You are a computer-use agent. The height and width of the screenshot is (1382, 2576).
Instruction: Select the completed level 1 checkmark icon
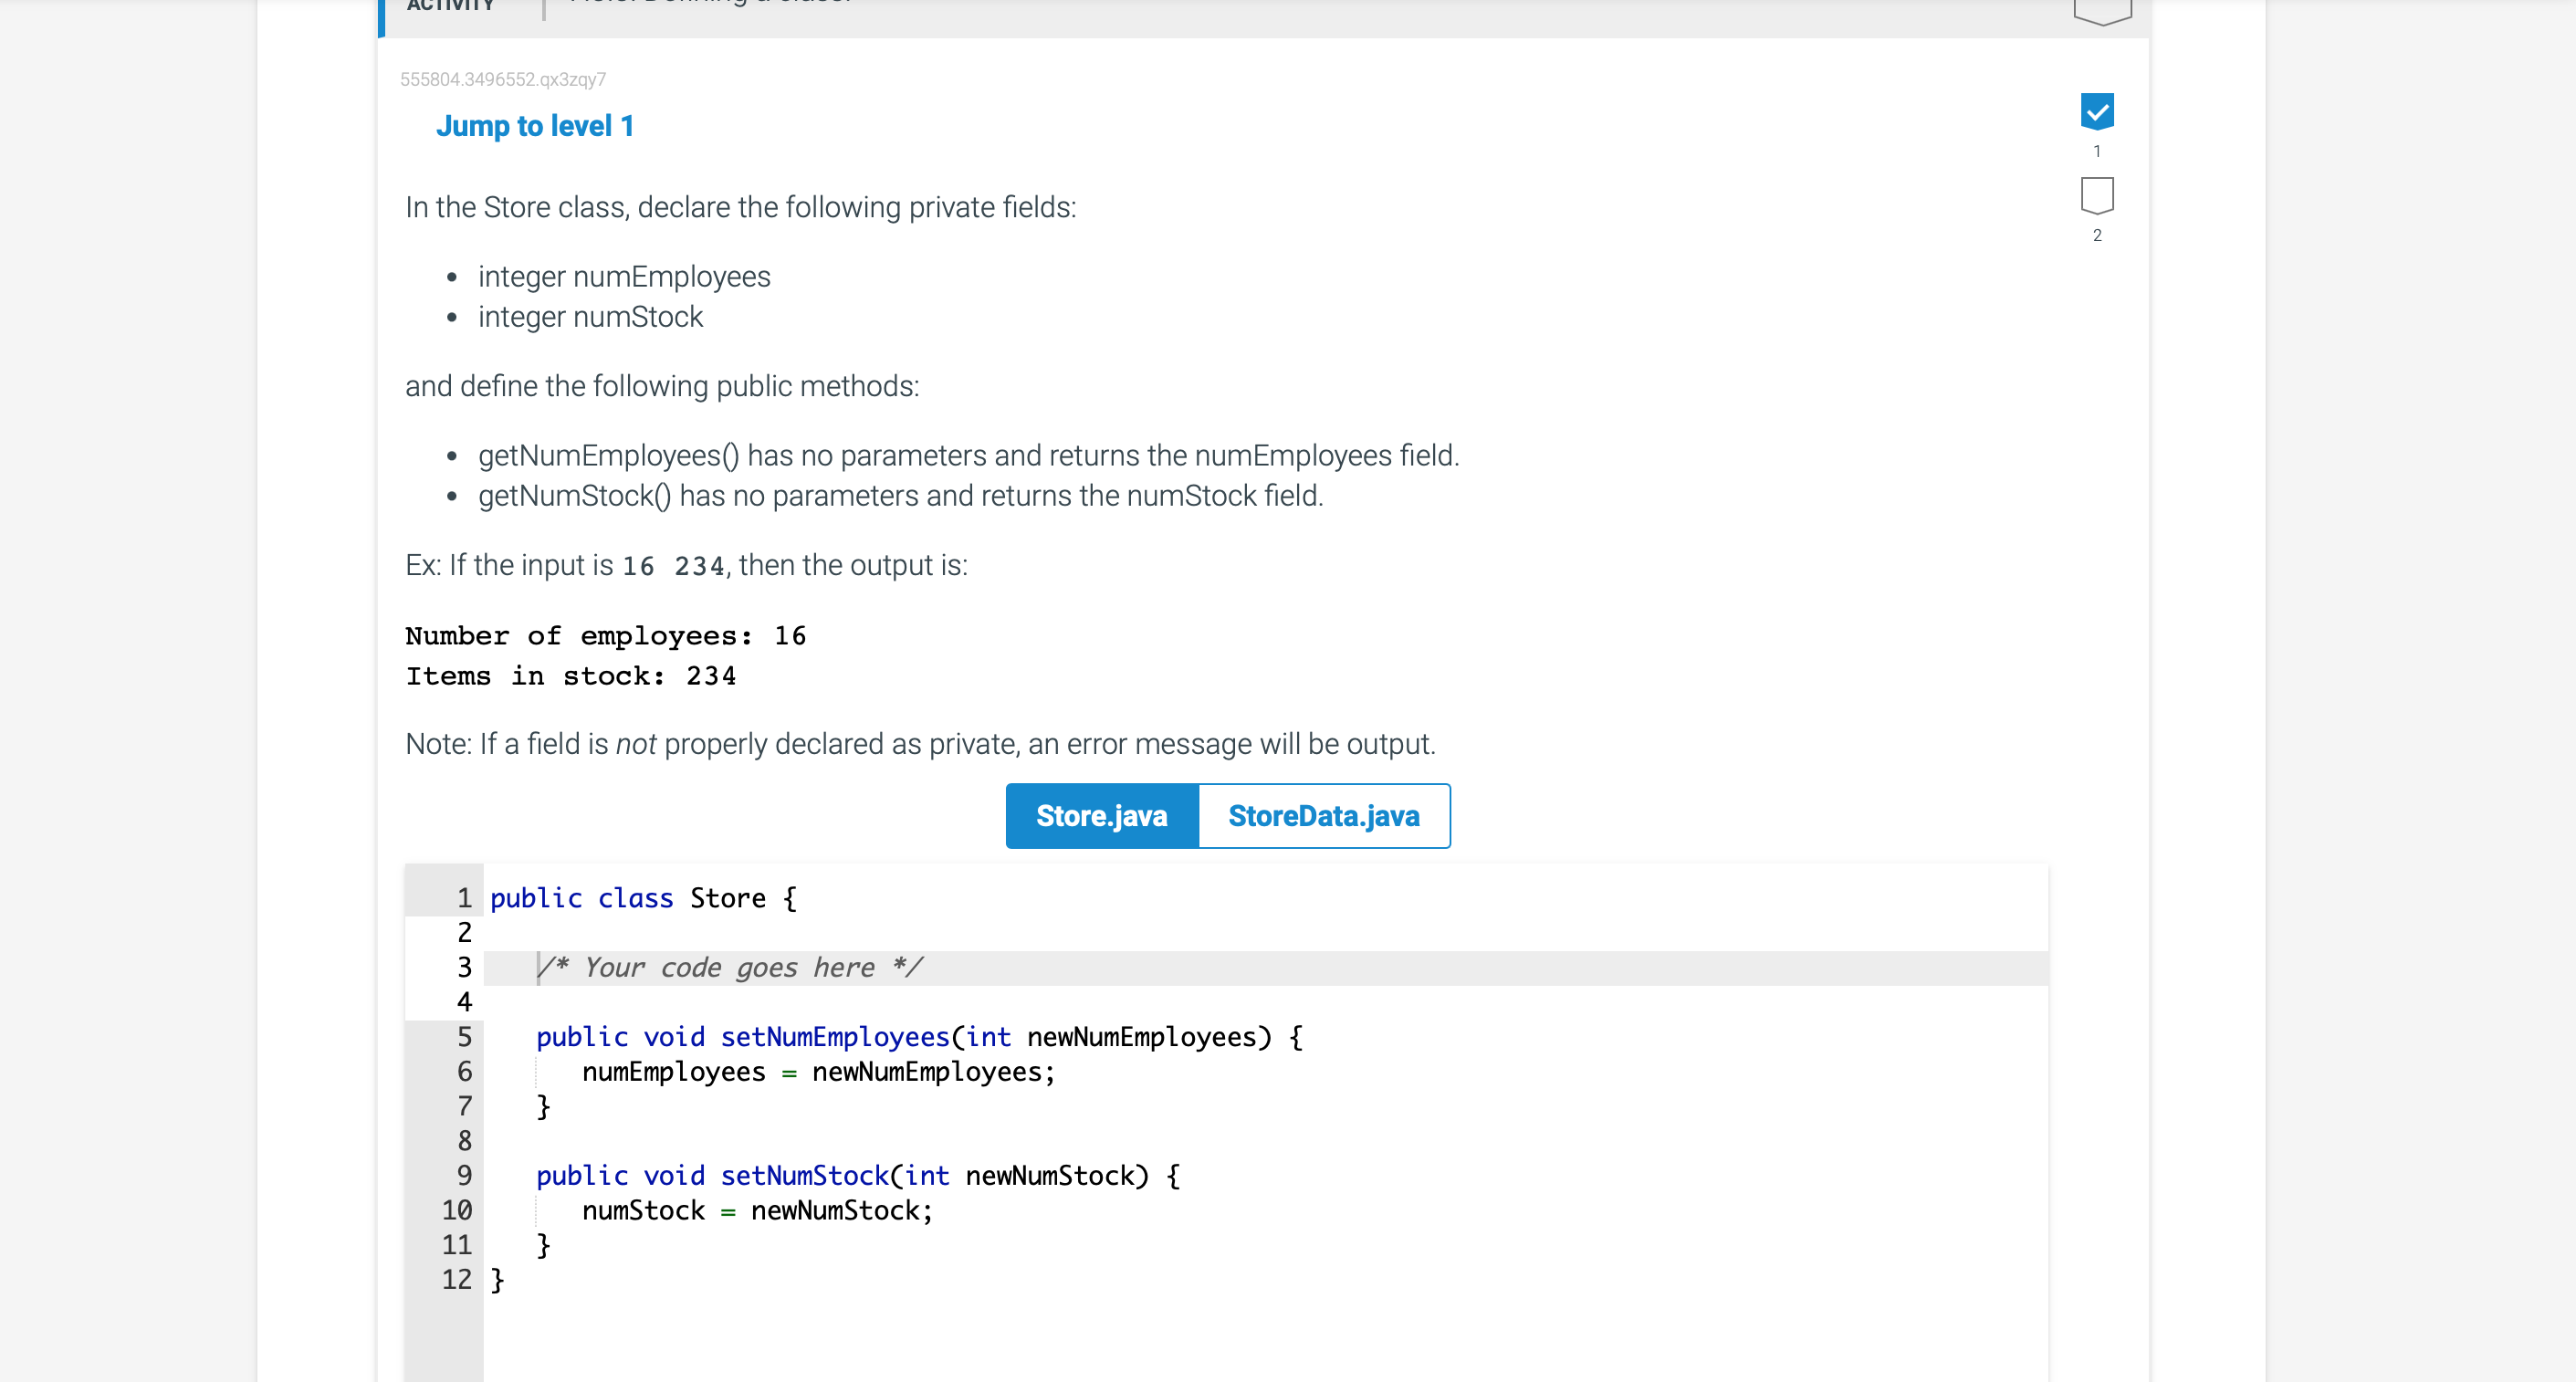click(x=2096, y=111)
